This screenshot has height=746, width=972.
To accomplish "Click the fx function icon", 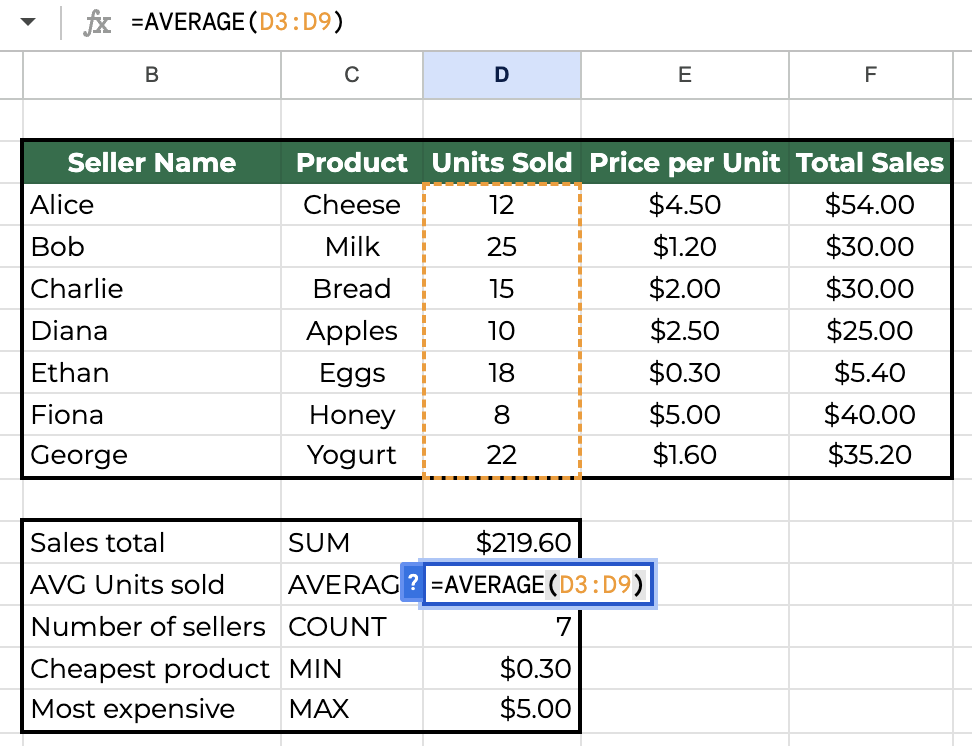I will coord(97,24).
